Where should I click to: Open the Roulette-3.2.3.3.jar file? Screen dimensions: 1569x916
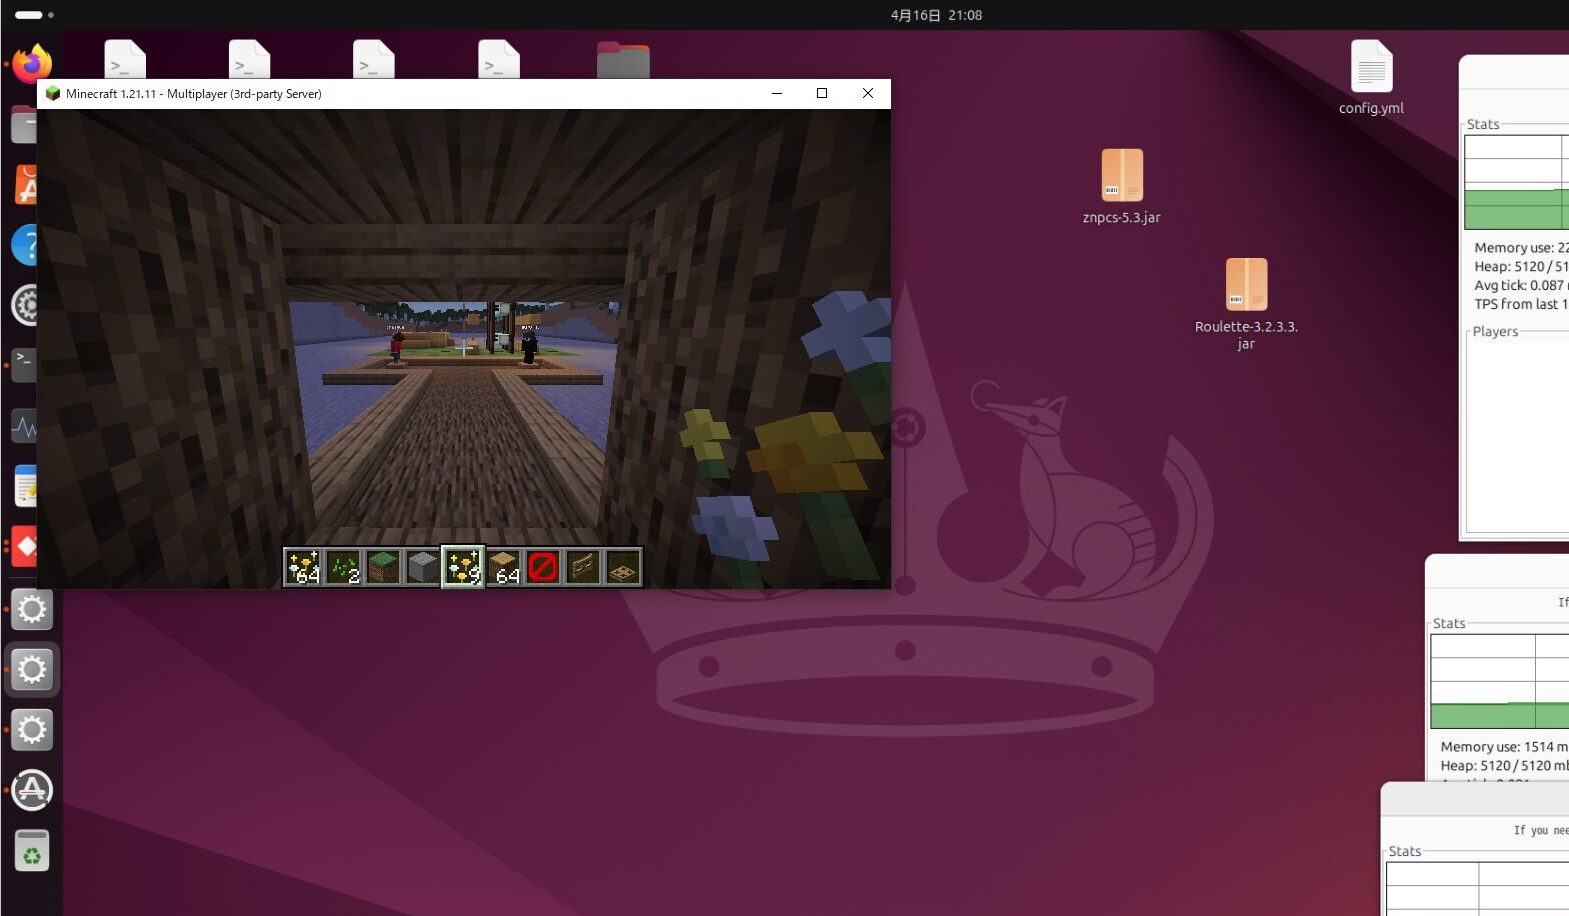click(1246, 285)
